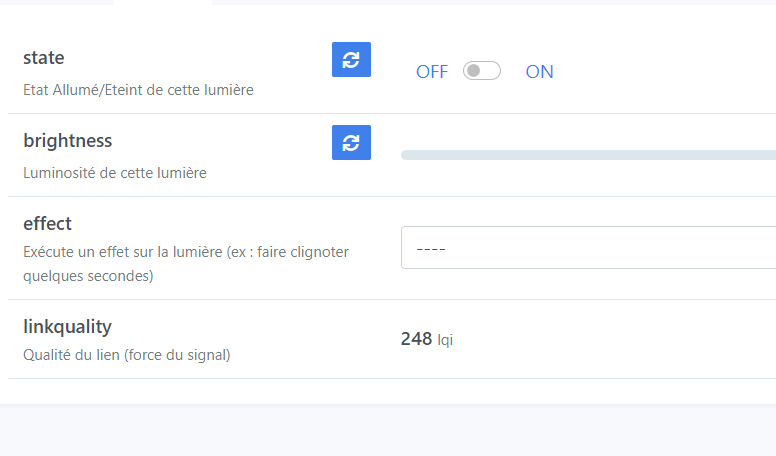Select the OFF label

pos(432,72)
